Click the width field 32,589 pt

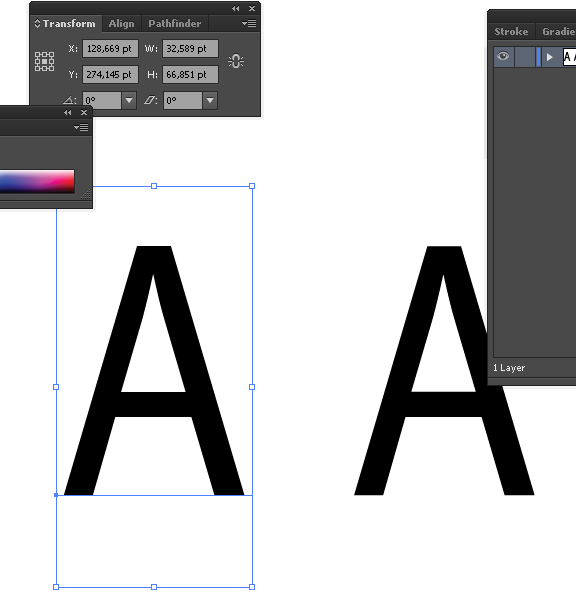click(x=190, y=49)
